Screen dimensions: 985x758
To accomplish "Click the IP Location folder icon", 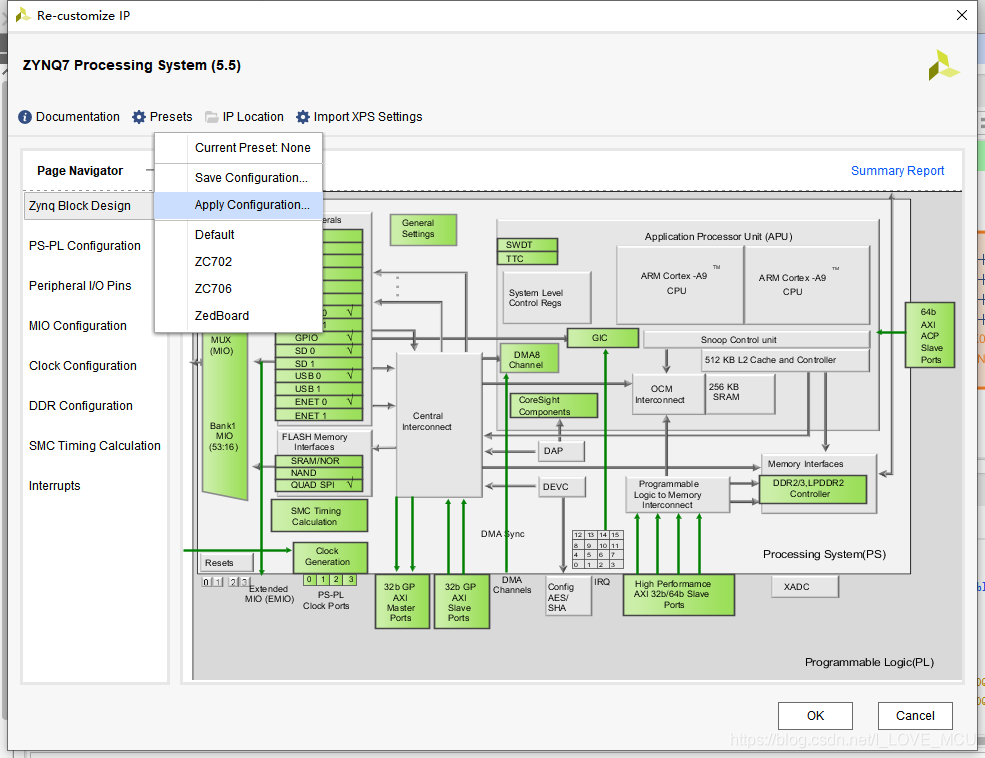I will tap(212, 117).
